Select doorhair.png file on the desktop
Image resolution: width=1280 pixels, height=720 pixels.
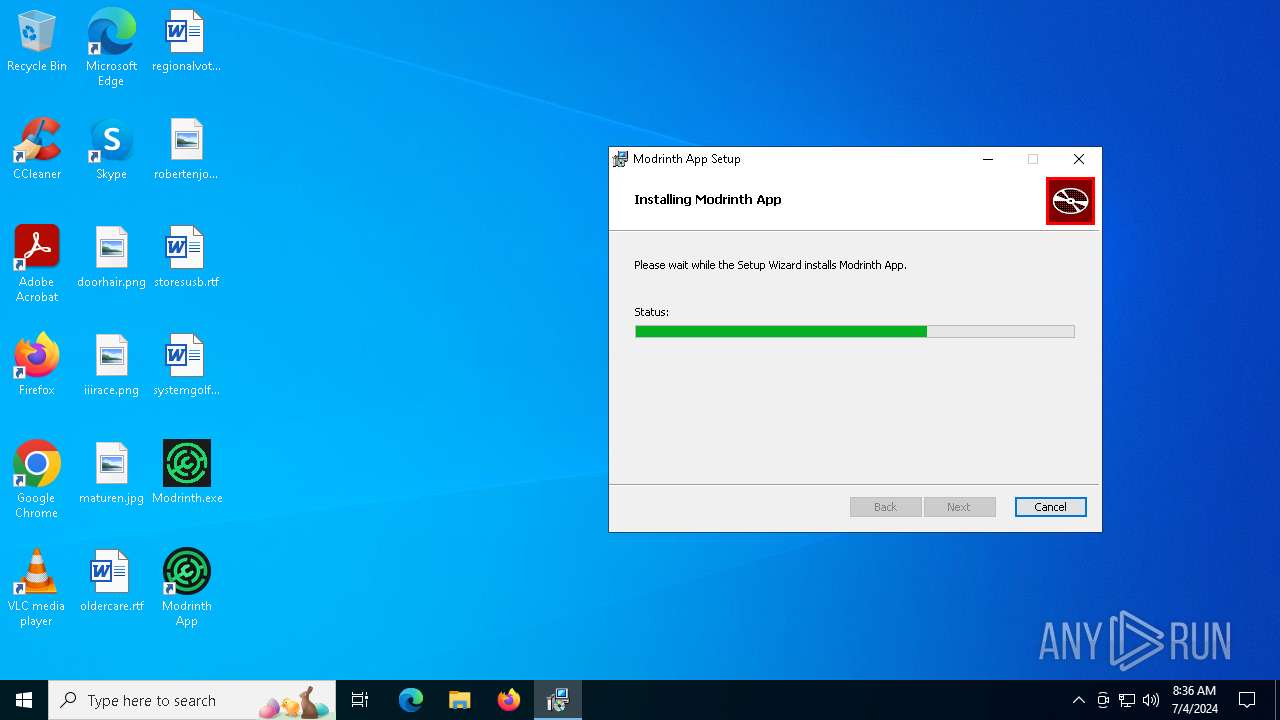coord(111,258)
